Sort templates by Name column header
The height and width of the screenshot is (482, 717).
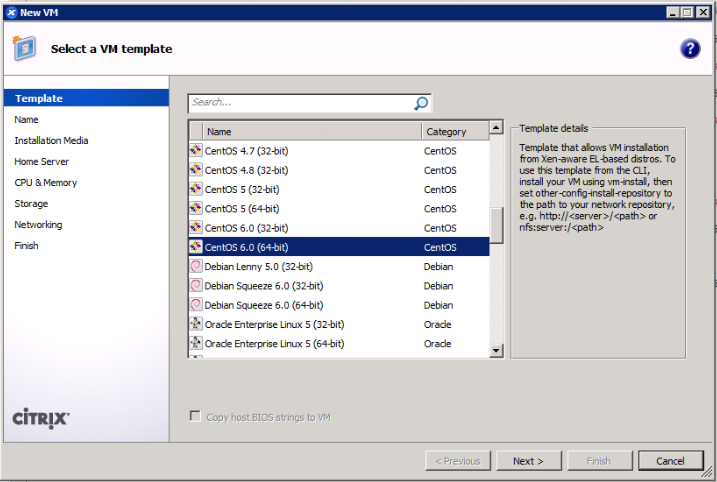tap(311, 131)
